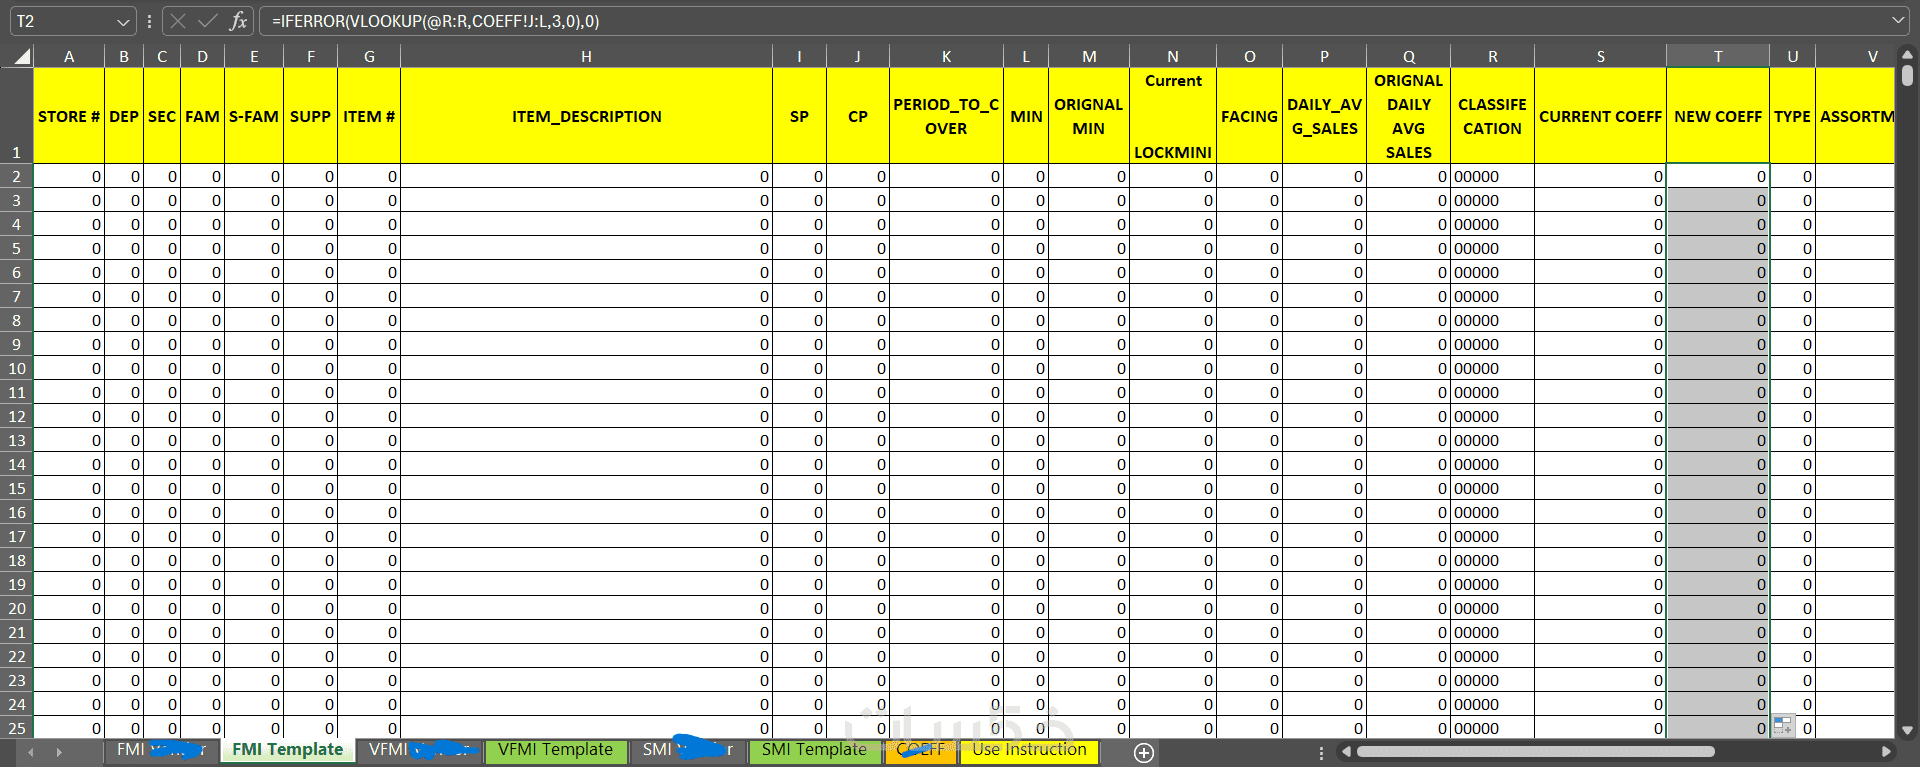
Task: Select the CURRENT COEFF header cell
Action: click(1600, 116)
